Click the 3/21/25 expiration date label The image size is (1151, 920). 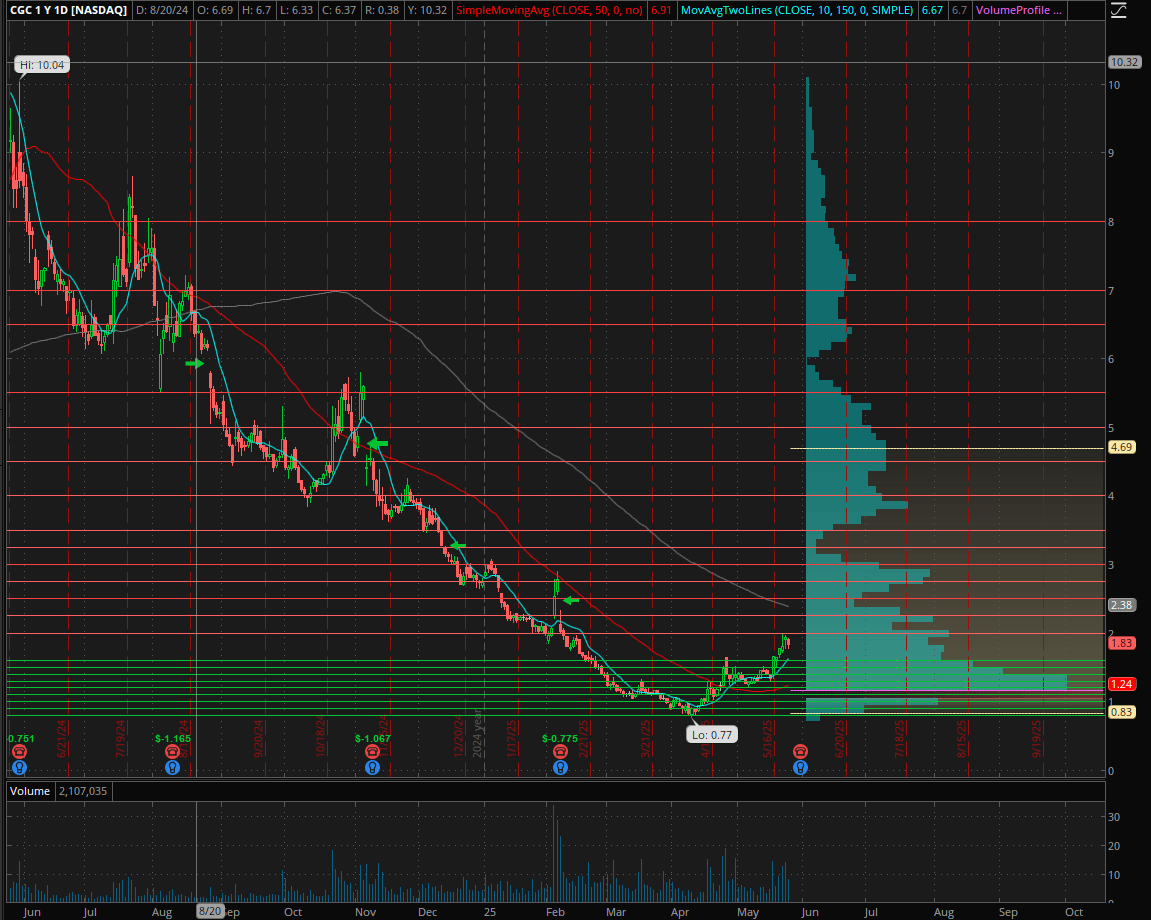click(646, 738)
